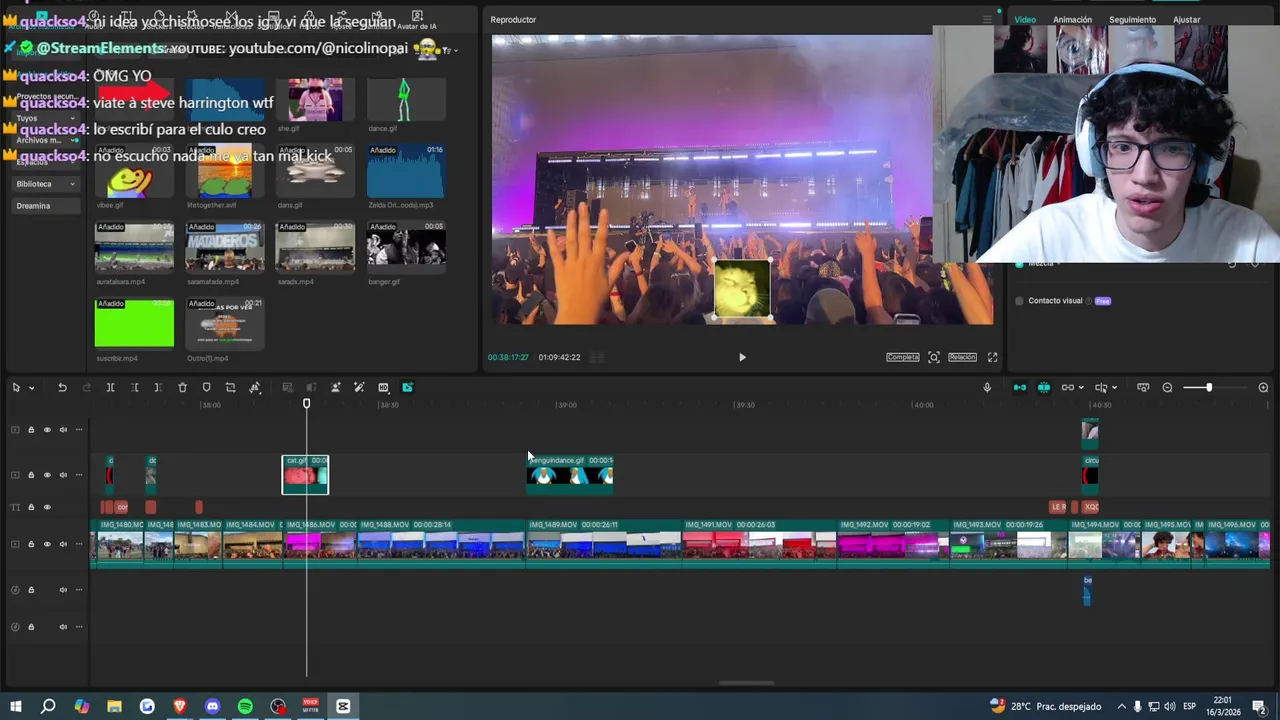Screen dimensions: 1280x720
Task: Open more options for cat.gif overlay track
Action: (x=79, y=475)
